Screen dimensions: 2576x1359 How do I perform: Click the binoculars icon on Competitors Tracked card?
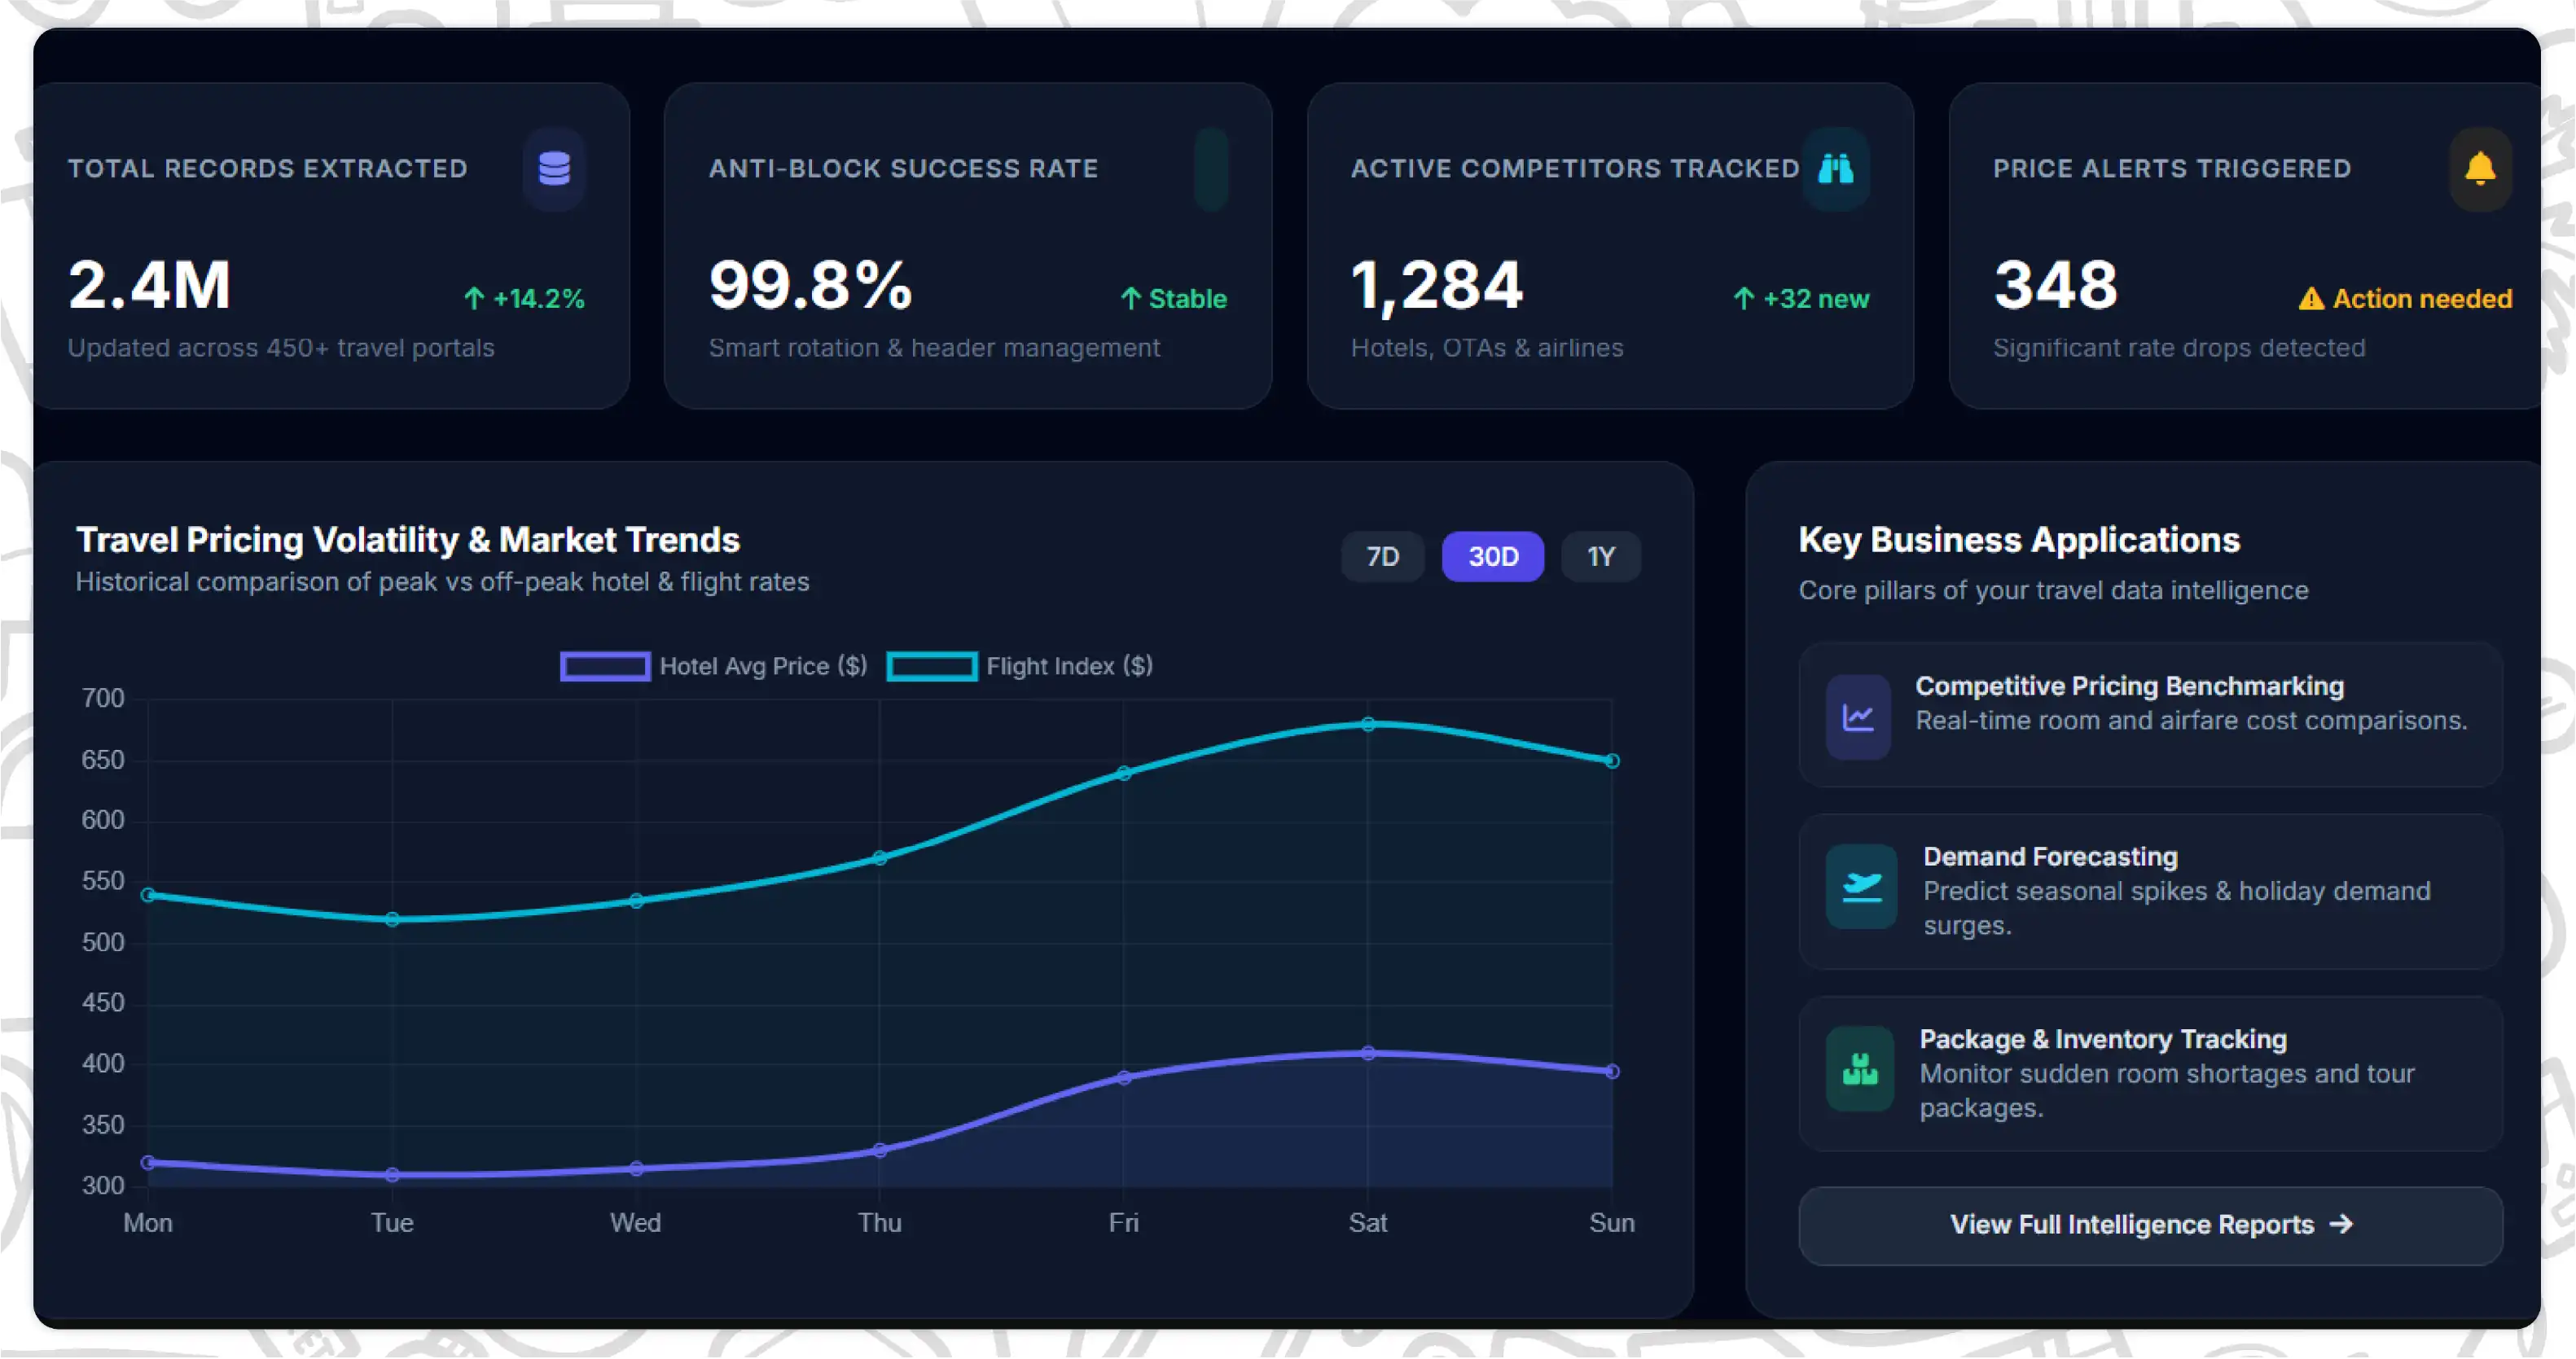(1836, 168)
